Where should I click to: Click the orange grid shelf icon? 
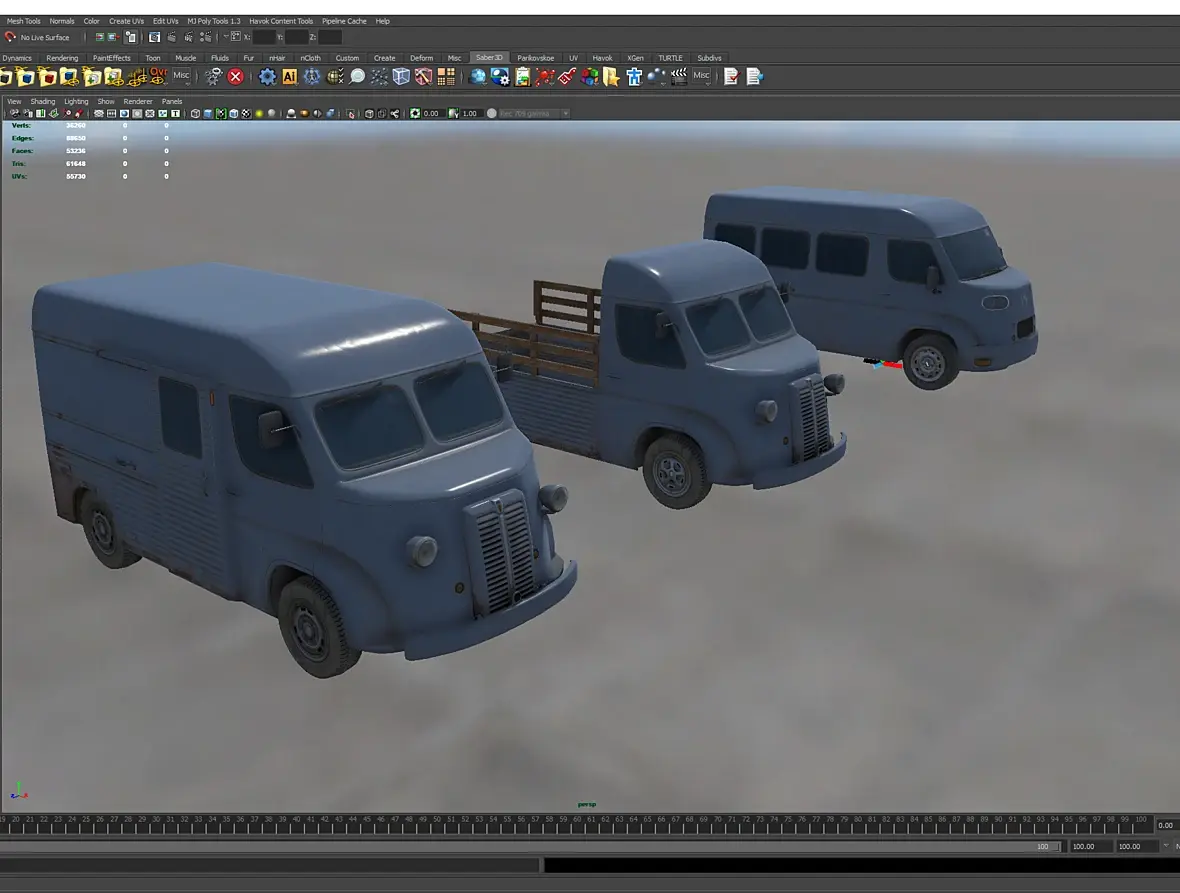click(x=446, y=77)
